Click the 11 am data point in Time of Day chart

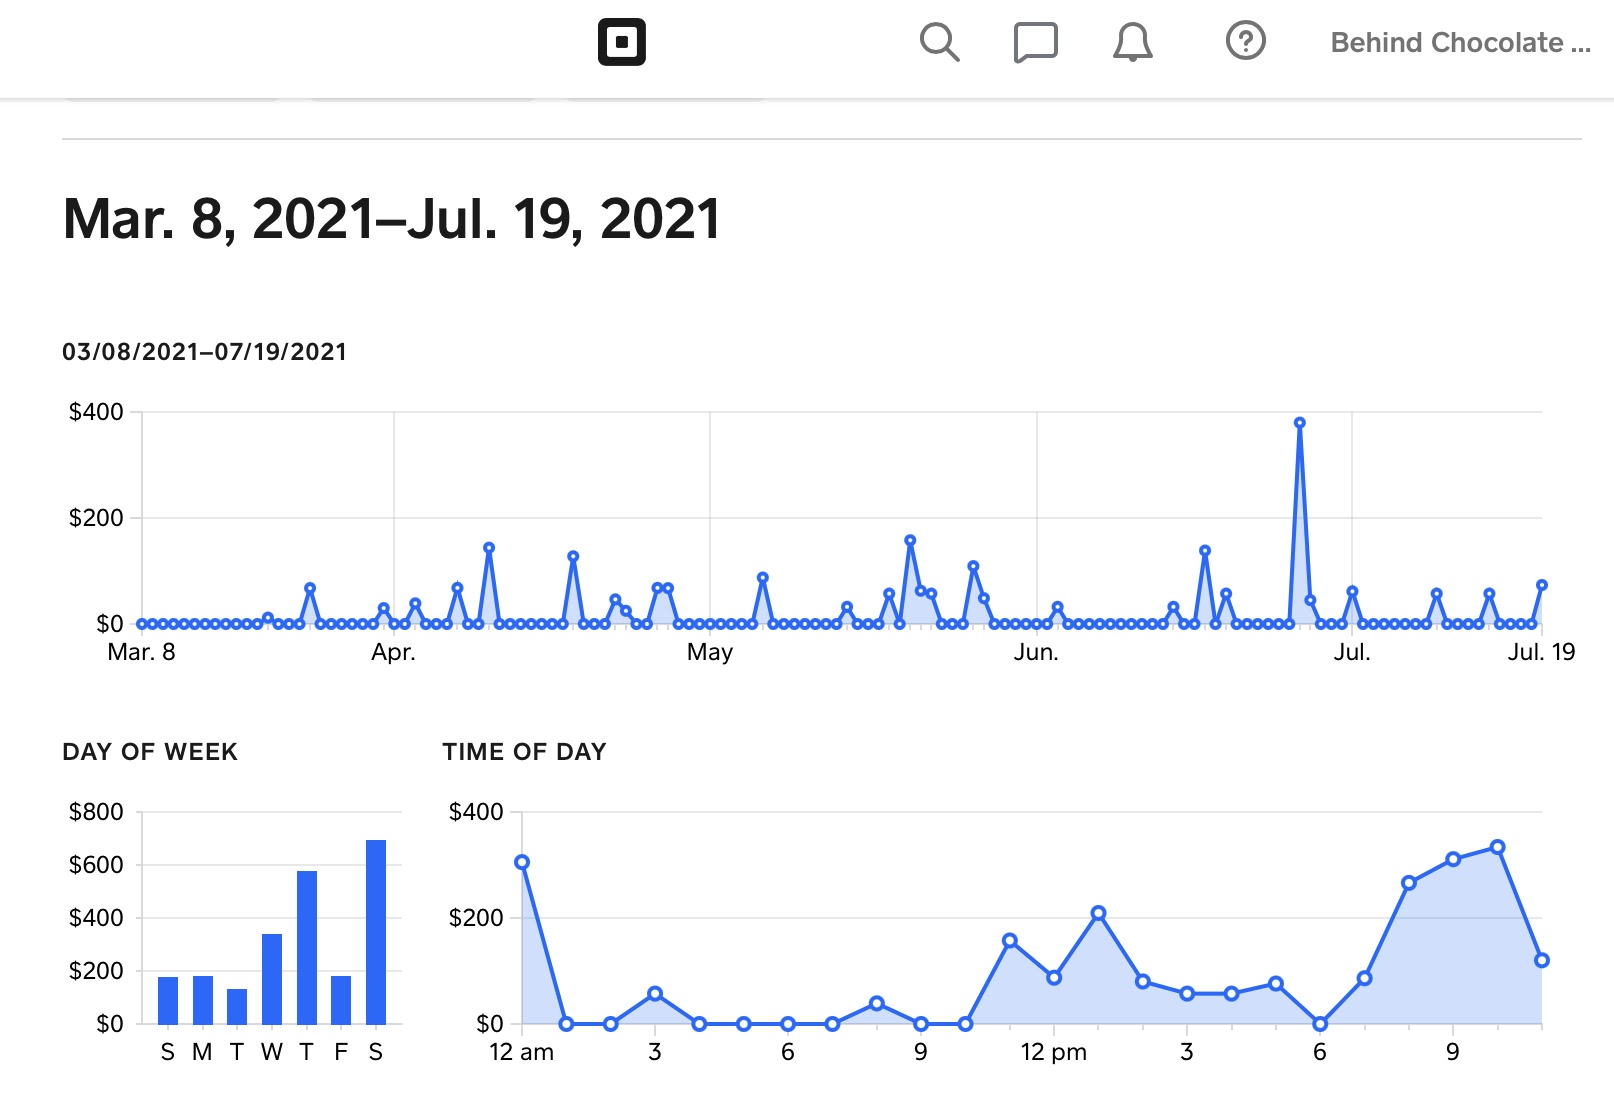pos(1009,941)
